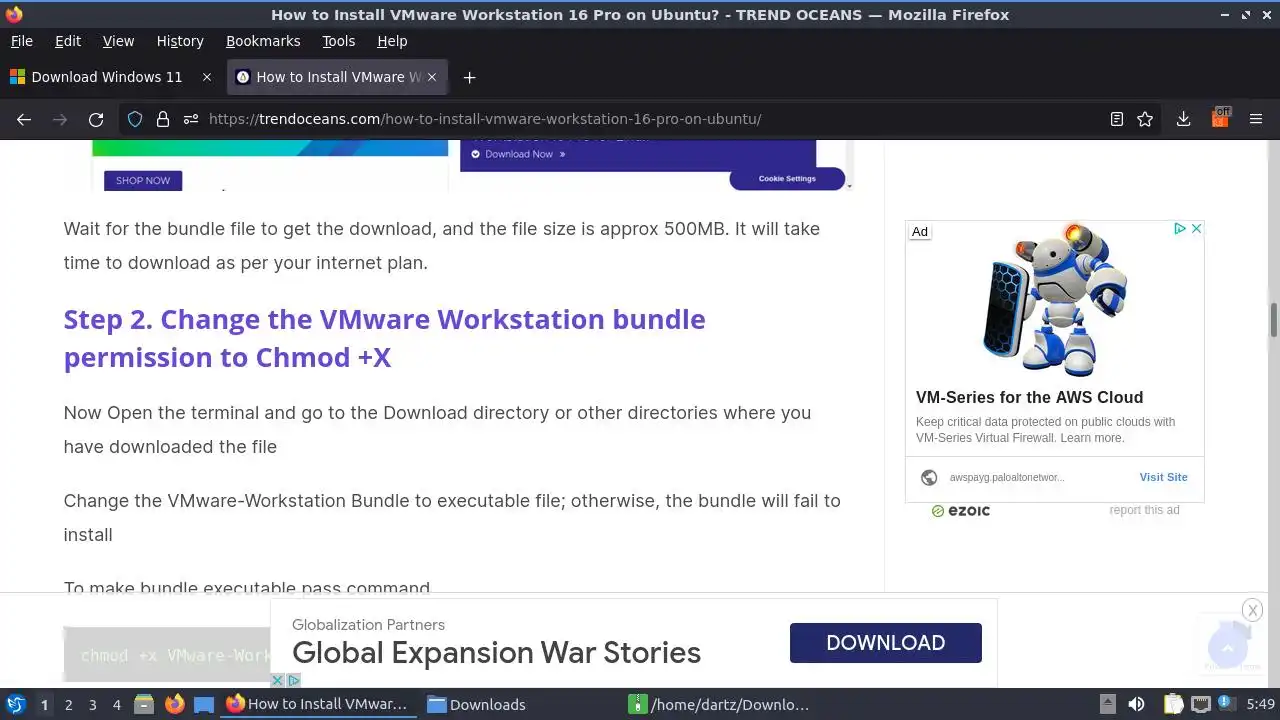Launch file manager from taskbar quick launch
Viewport: 1280px width, 720px height.
(x=144, y=704)
